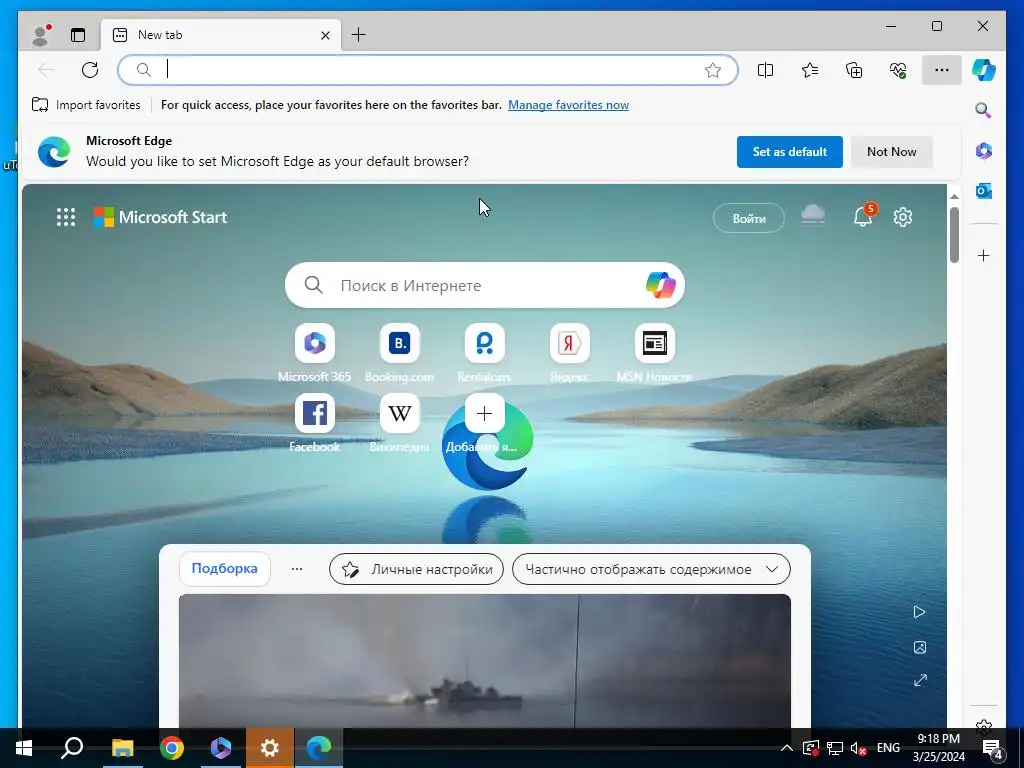The height and width of the screenshot is (768, 1024).
Task: Select the Подборка feed tab
Action: [x=225, y=569]
